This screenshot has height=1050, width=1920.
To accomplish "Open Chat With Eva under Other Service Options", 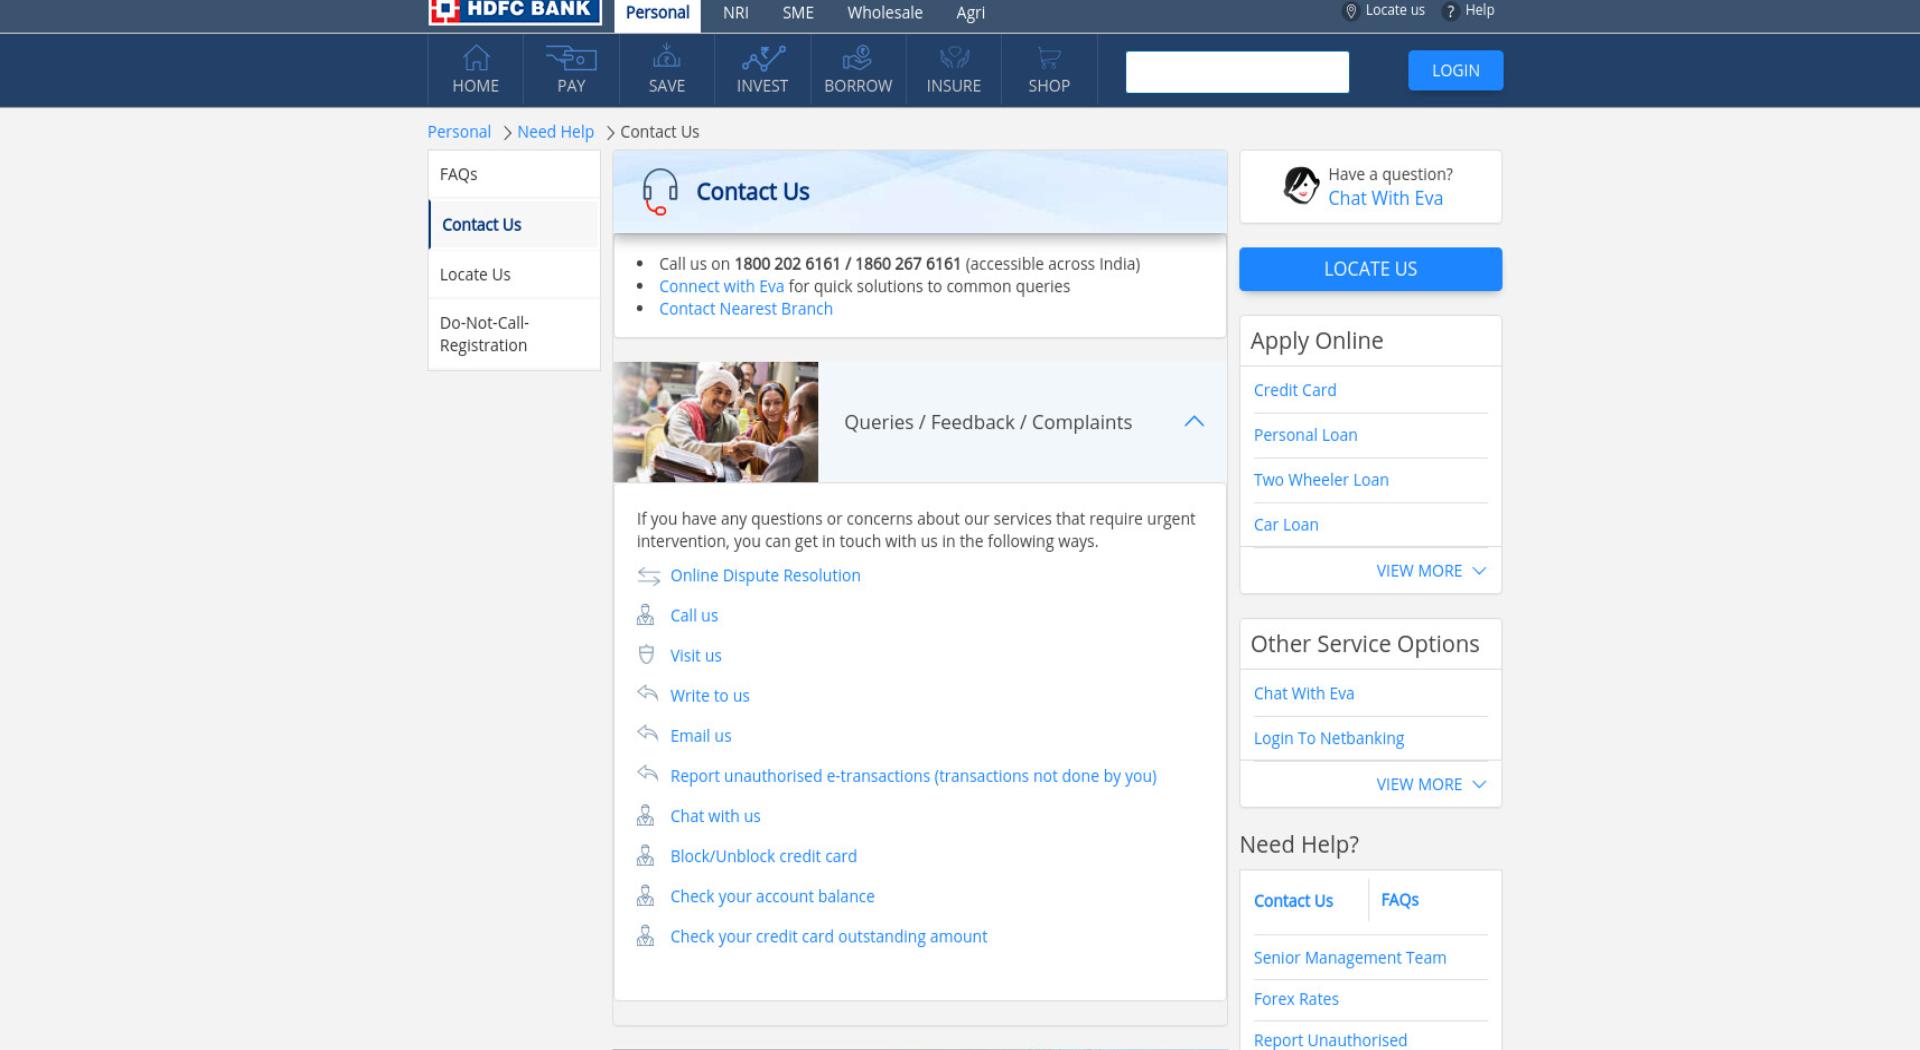I will pyautogui.click(x=1303, y=694).
